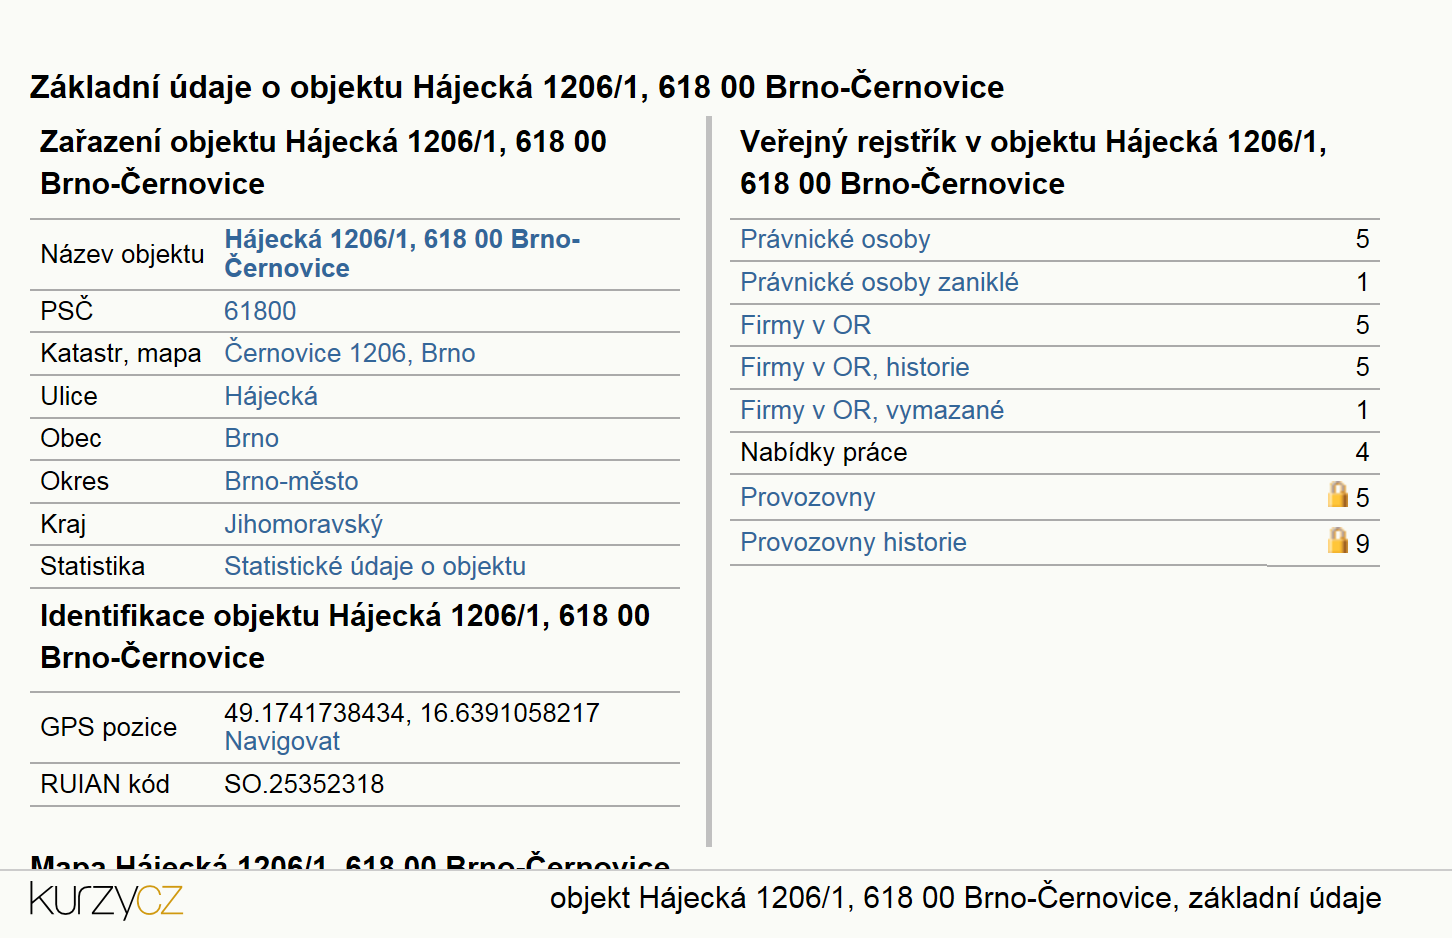Open Černovice 1206, Brno cadastre link
The image size is (1452, 938).
[x=350, y=353]
